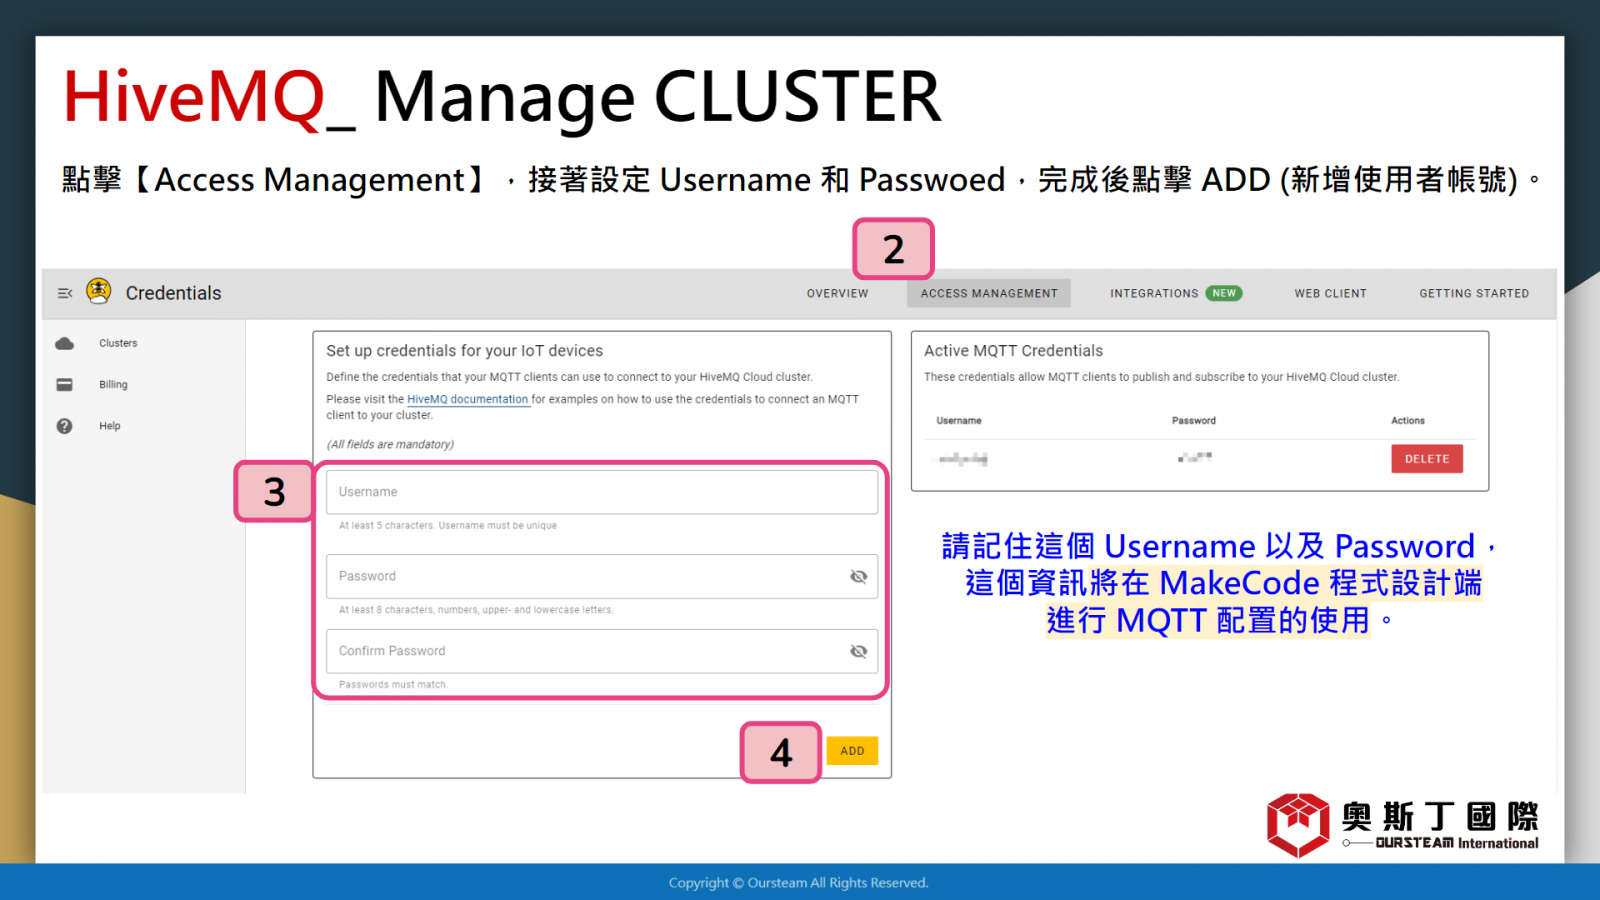Switch to the Overview tab
Viewport: 1600px width, 900px height.
click(x=838, y=294)
